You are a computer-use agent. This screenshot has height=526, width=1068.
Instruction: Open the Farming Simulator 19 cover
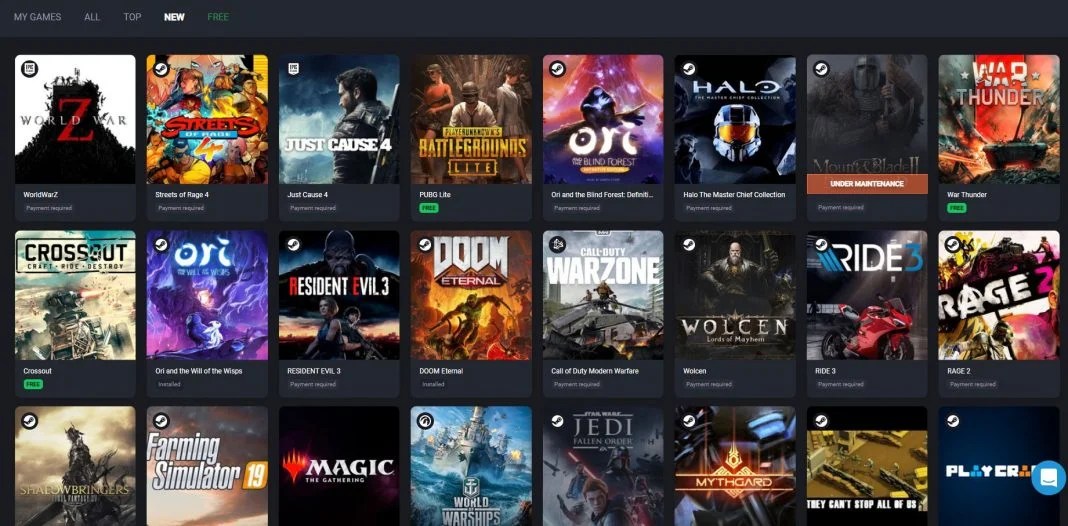coord(207,466)
